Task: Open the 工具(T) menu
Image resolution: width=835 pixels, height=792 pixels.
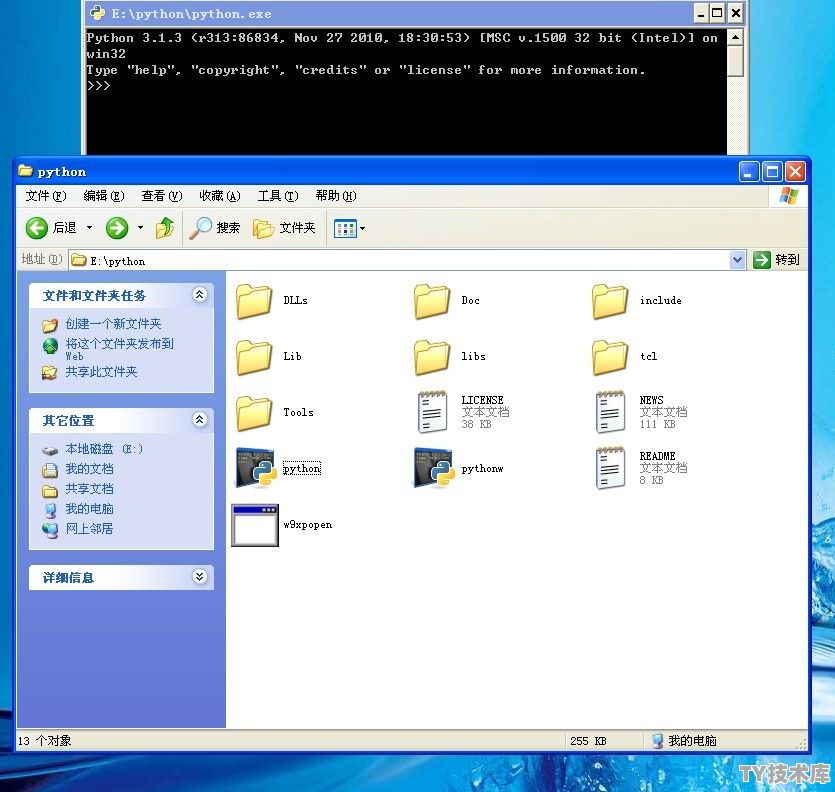Action: 278,196
